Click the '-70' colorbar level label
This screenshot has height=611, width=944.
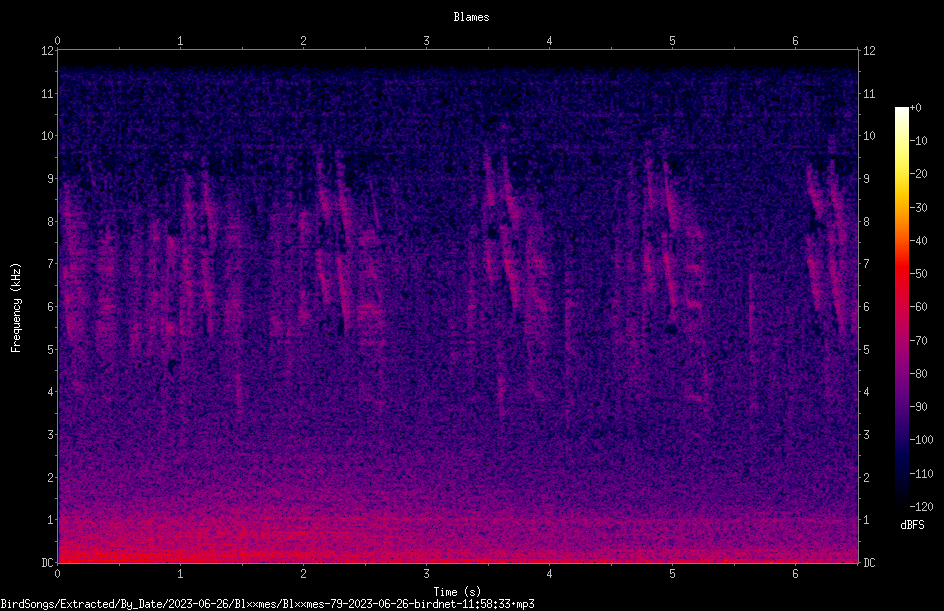pos(919,341)
